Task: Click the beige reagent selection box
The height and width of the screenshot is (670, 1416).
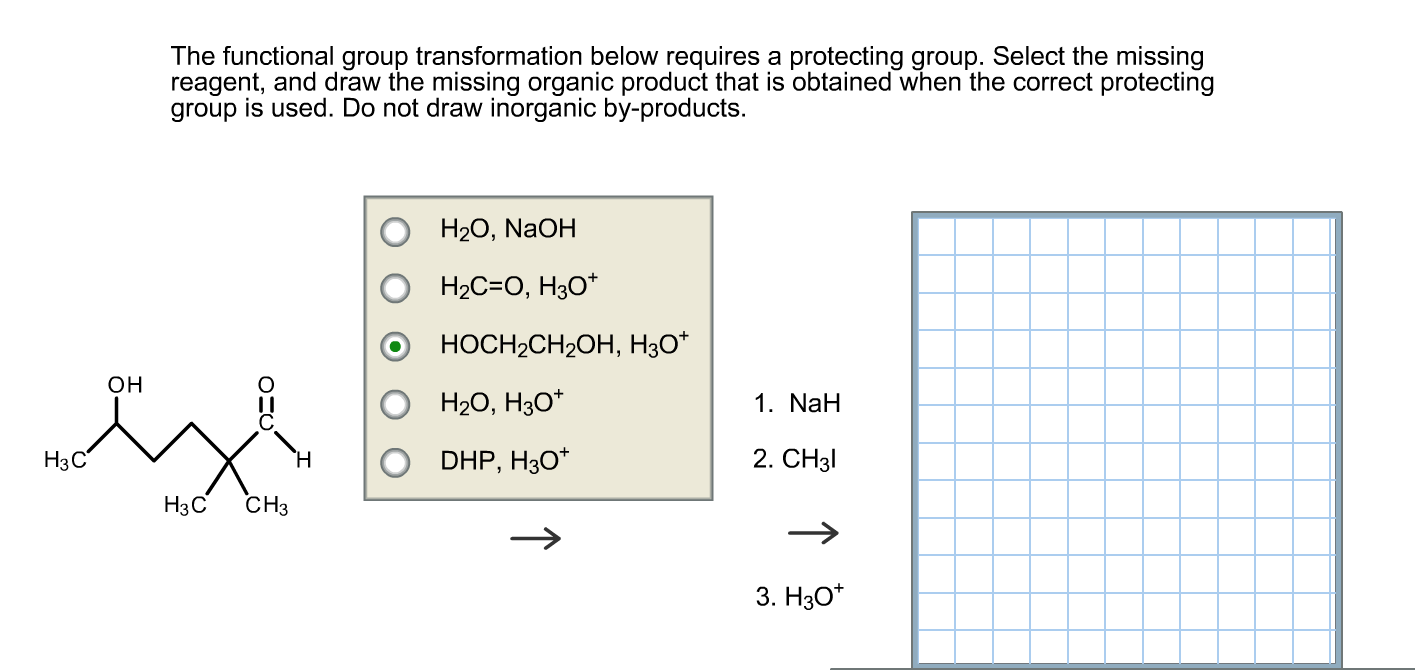Action: 538,345
